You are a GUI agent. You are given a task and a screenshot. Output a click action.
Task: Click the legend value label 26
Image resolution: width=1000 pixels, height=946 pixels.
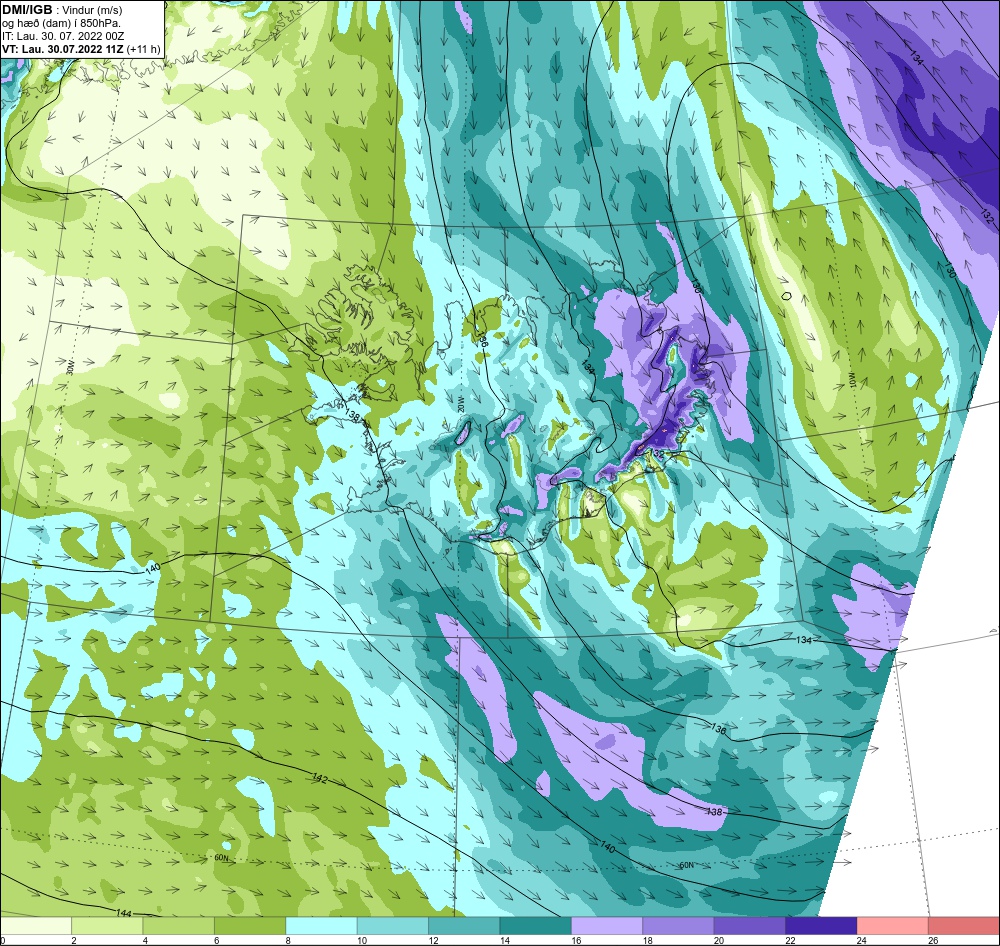(x=934, y=940)
